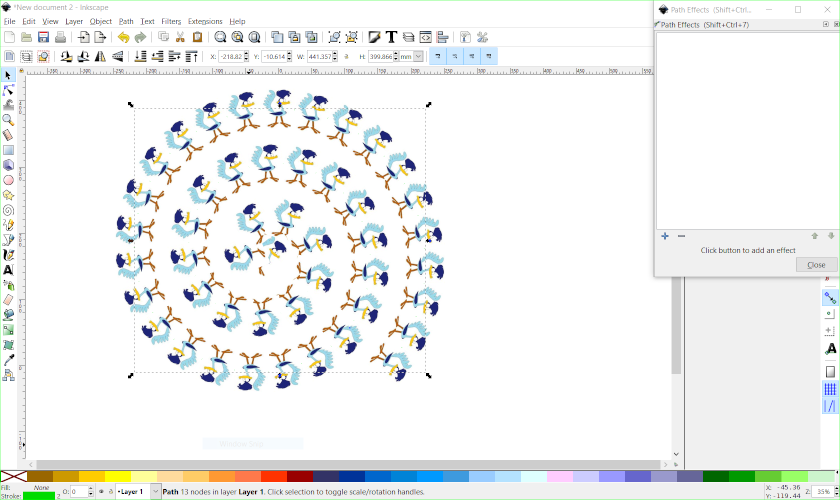Viewport: 840px width, 500px height.
Task: Click the Y coordinate input field
Action: pyautogui.click(x=274, y=56)
